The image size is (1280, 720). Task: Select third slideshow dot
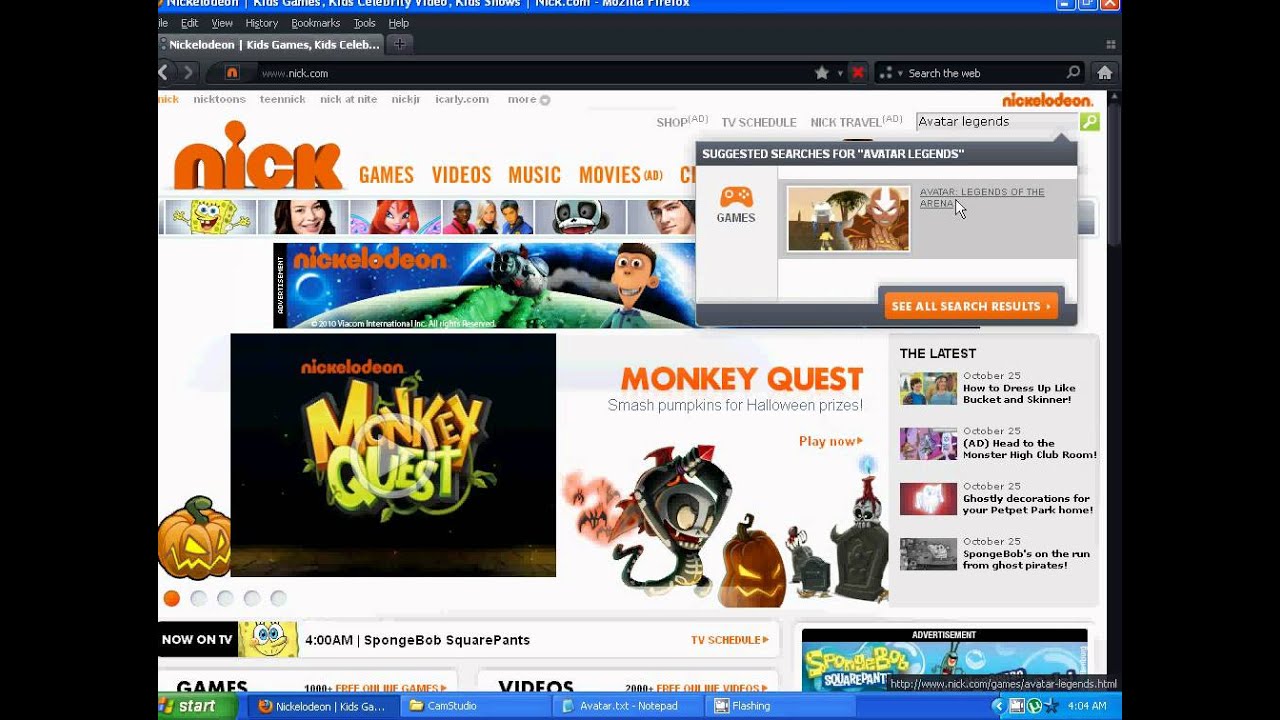click(x=225, y=598)
